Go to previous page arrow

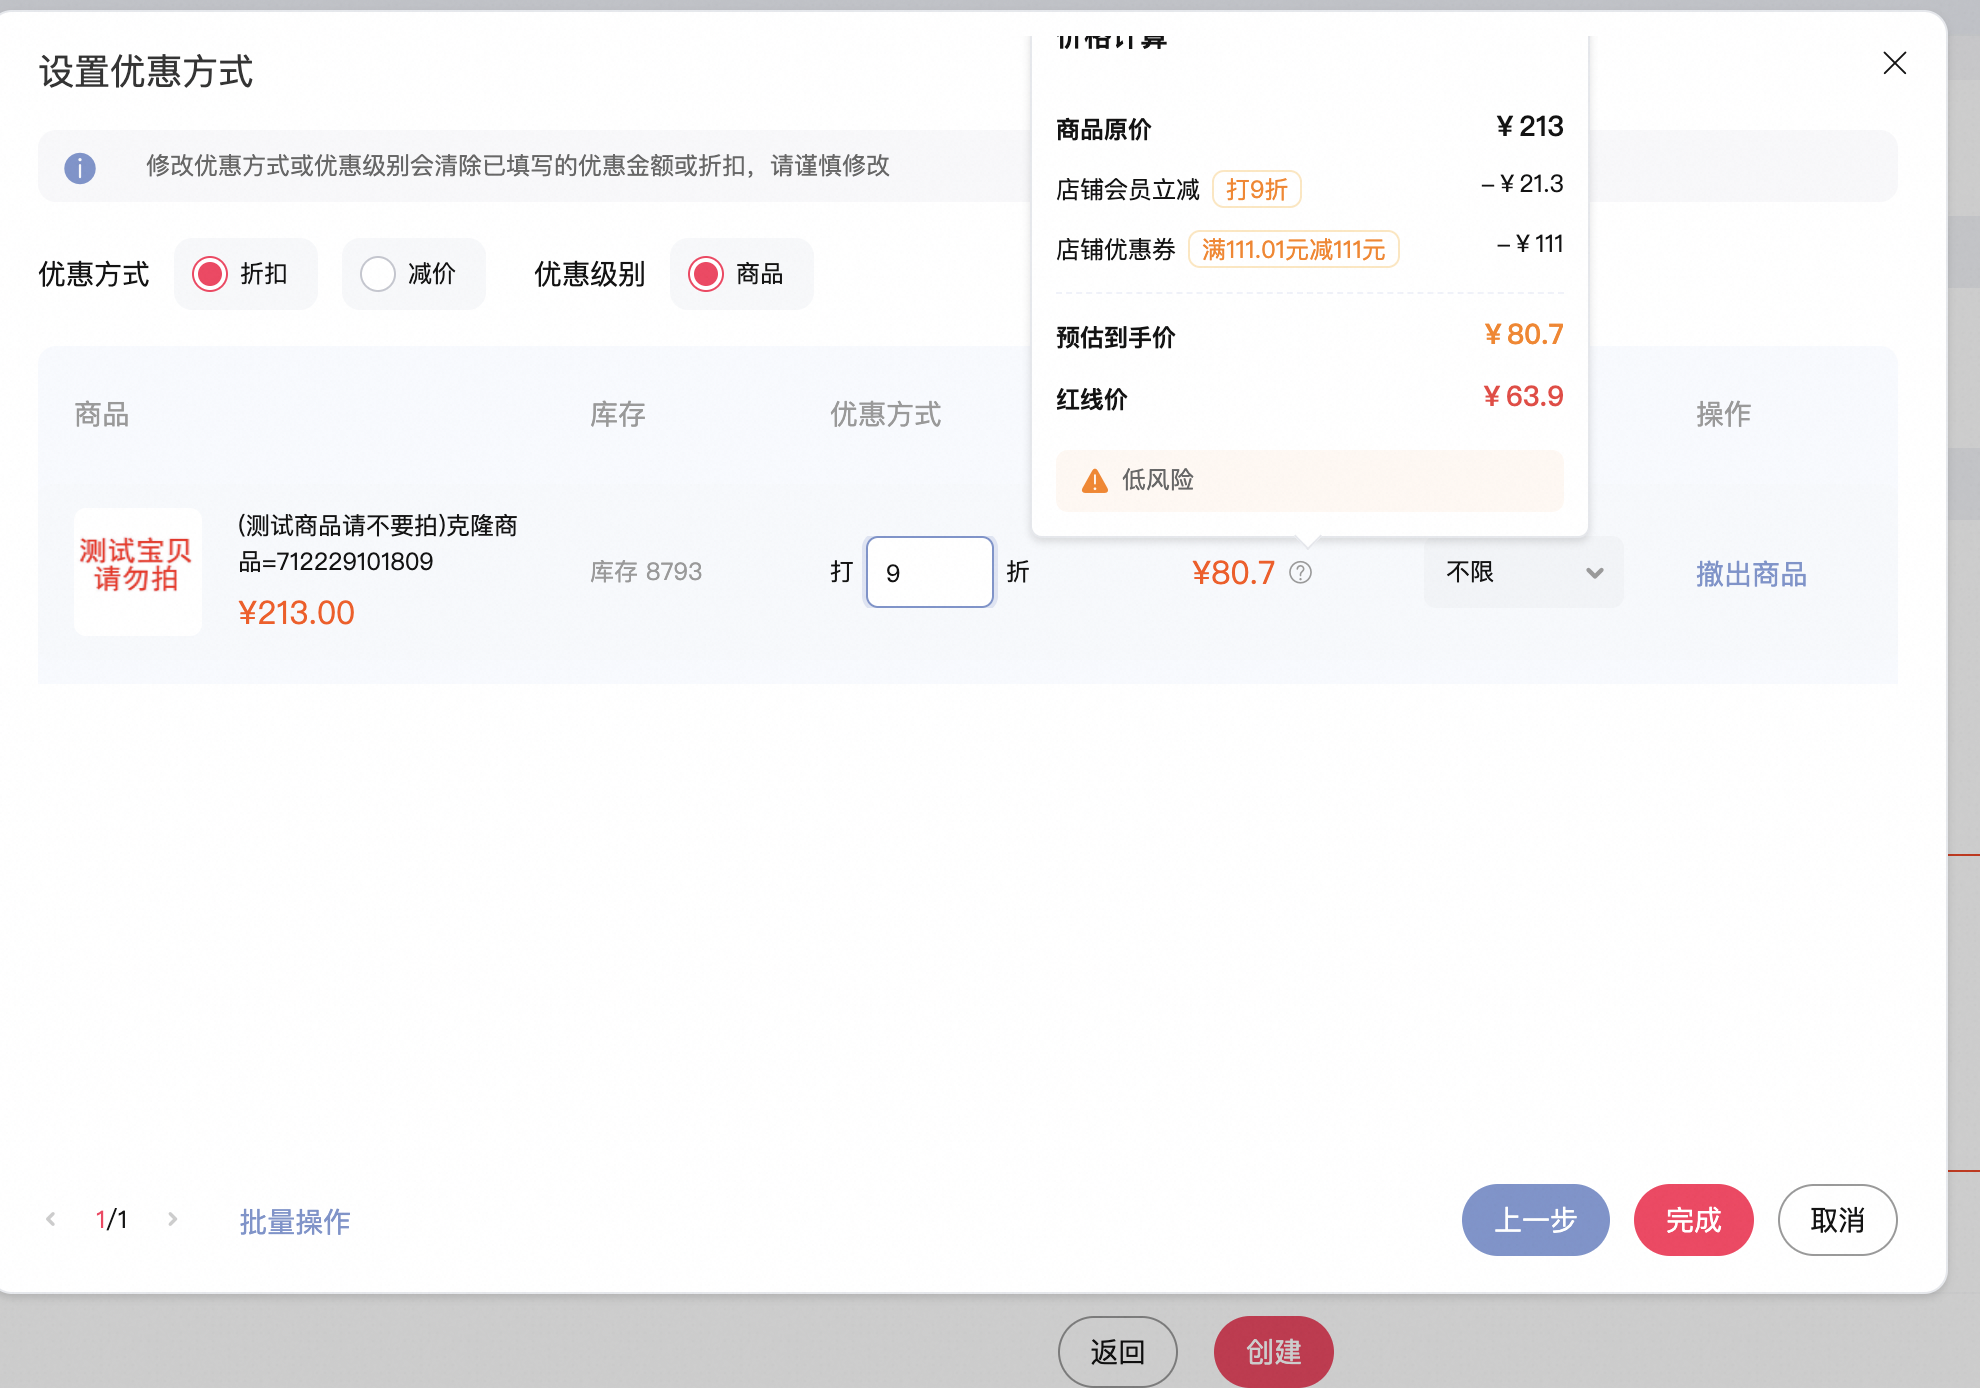51,1219
